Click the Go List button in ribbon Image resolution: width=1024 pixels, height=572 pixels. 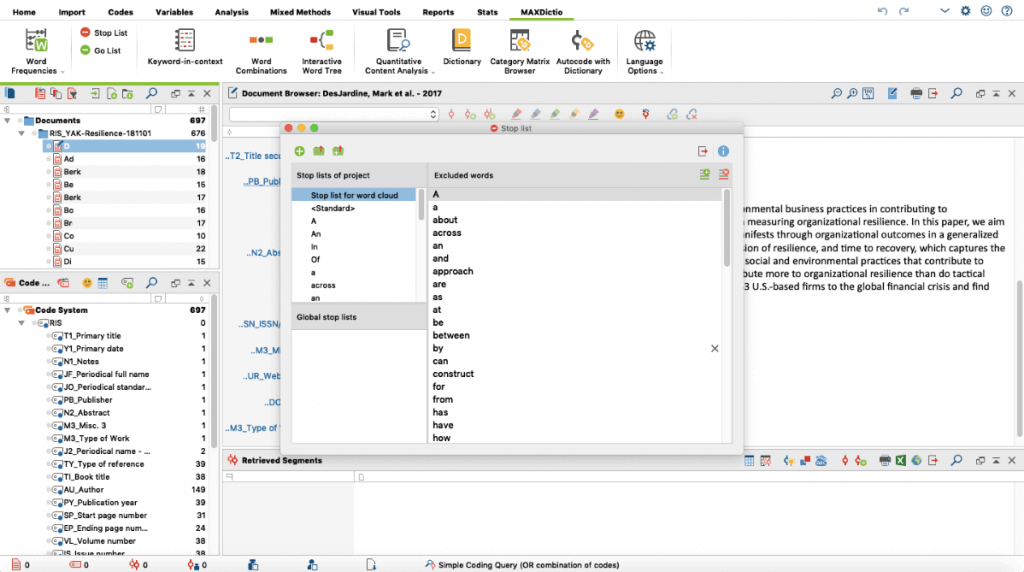[101, 50]
